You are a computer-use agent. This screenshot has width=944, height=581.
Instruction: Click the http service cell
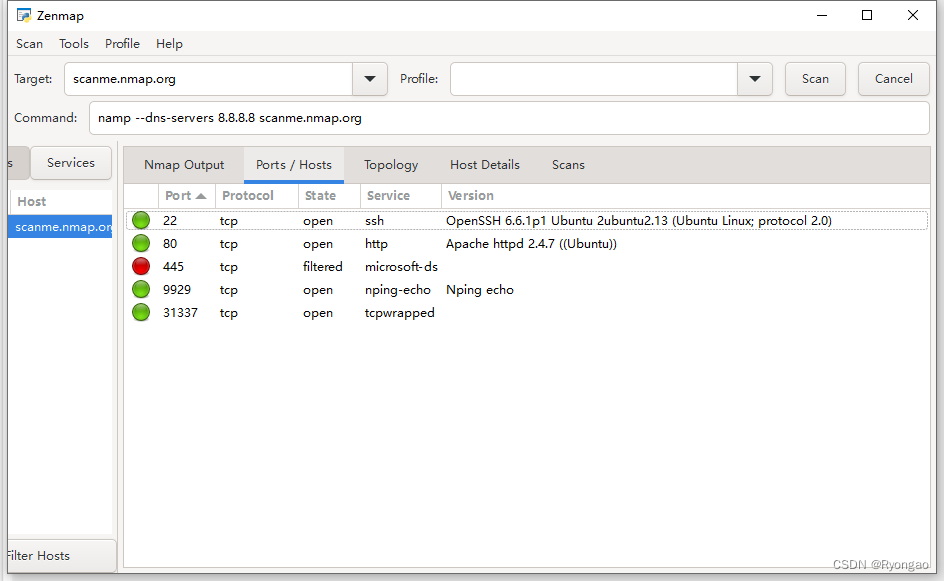coord(376,244)
